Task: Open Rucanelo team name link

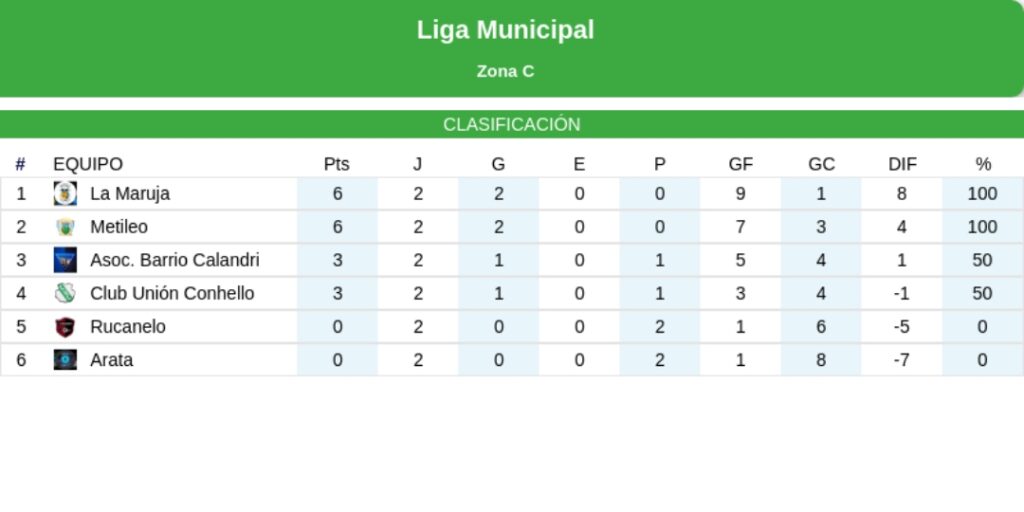Action: tap(128, 327)
